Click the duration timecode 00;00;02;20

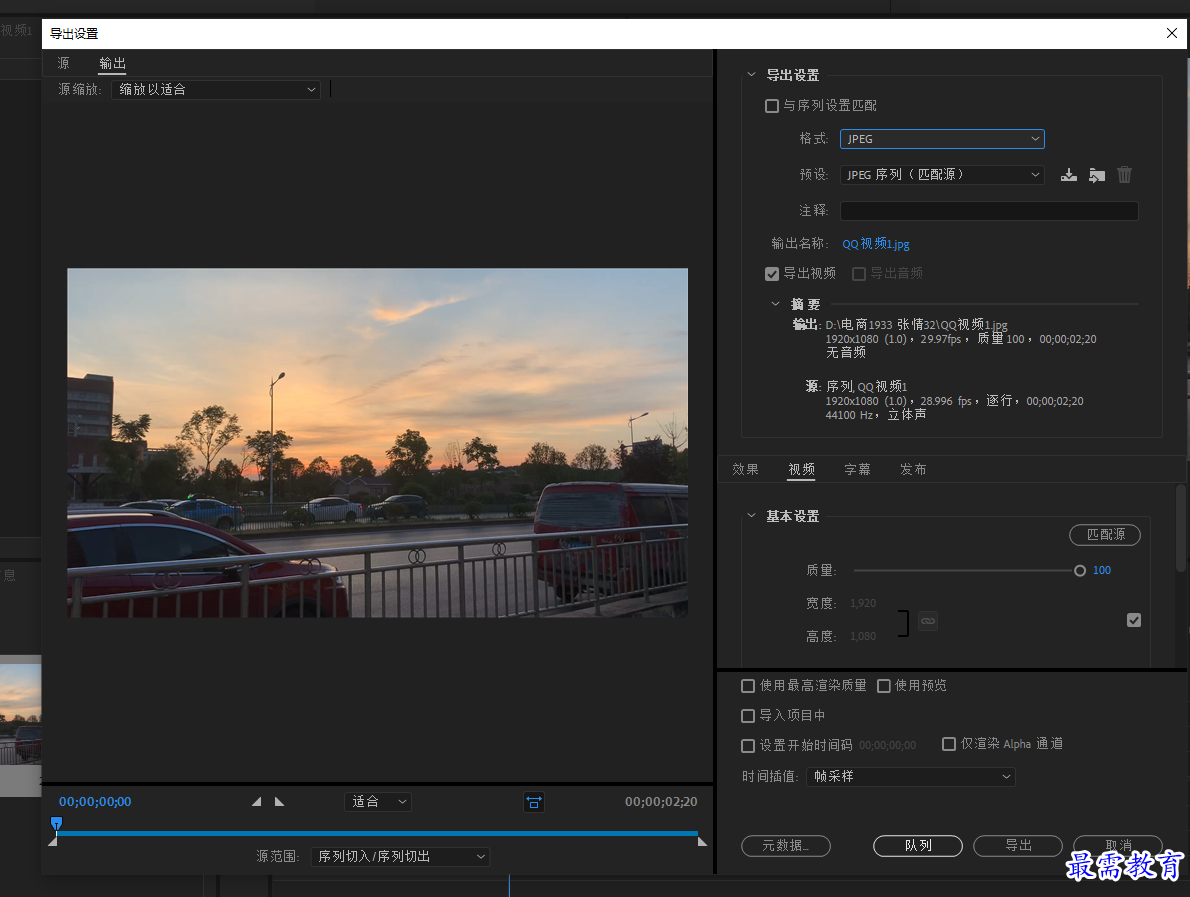tap(661, 802)
